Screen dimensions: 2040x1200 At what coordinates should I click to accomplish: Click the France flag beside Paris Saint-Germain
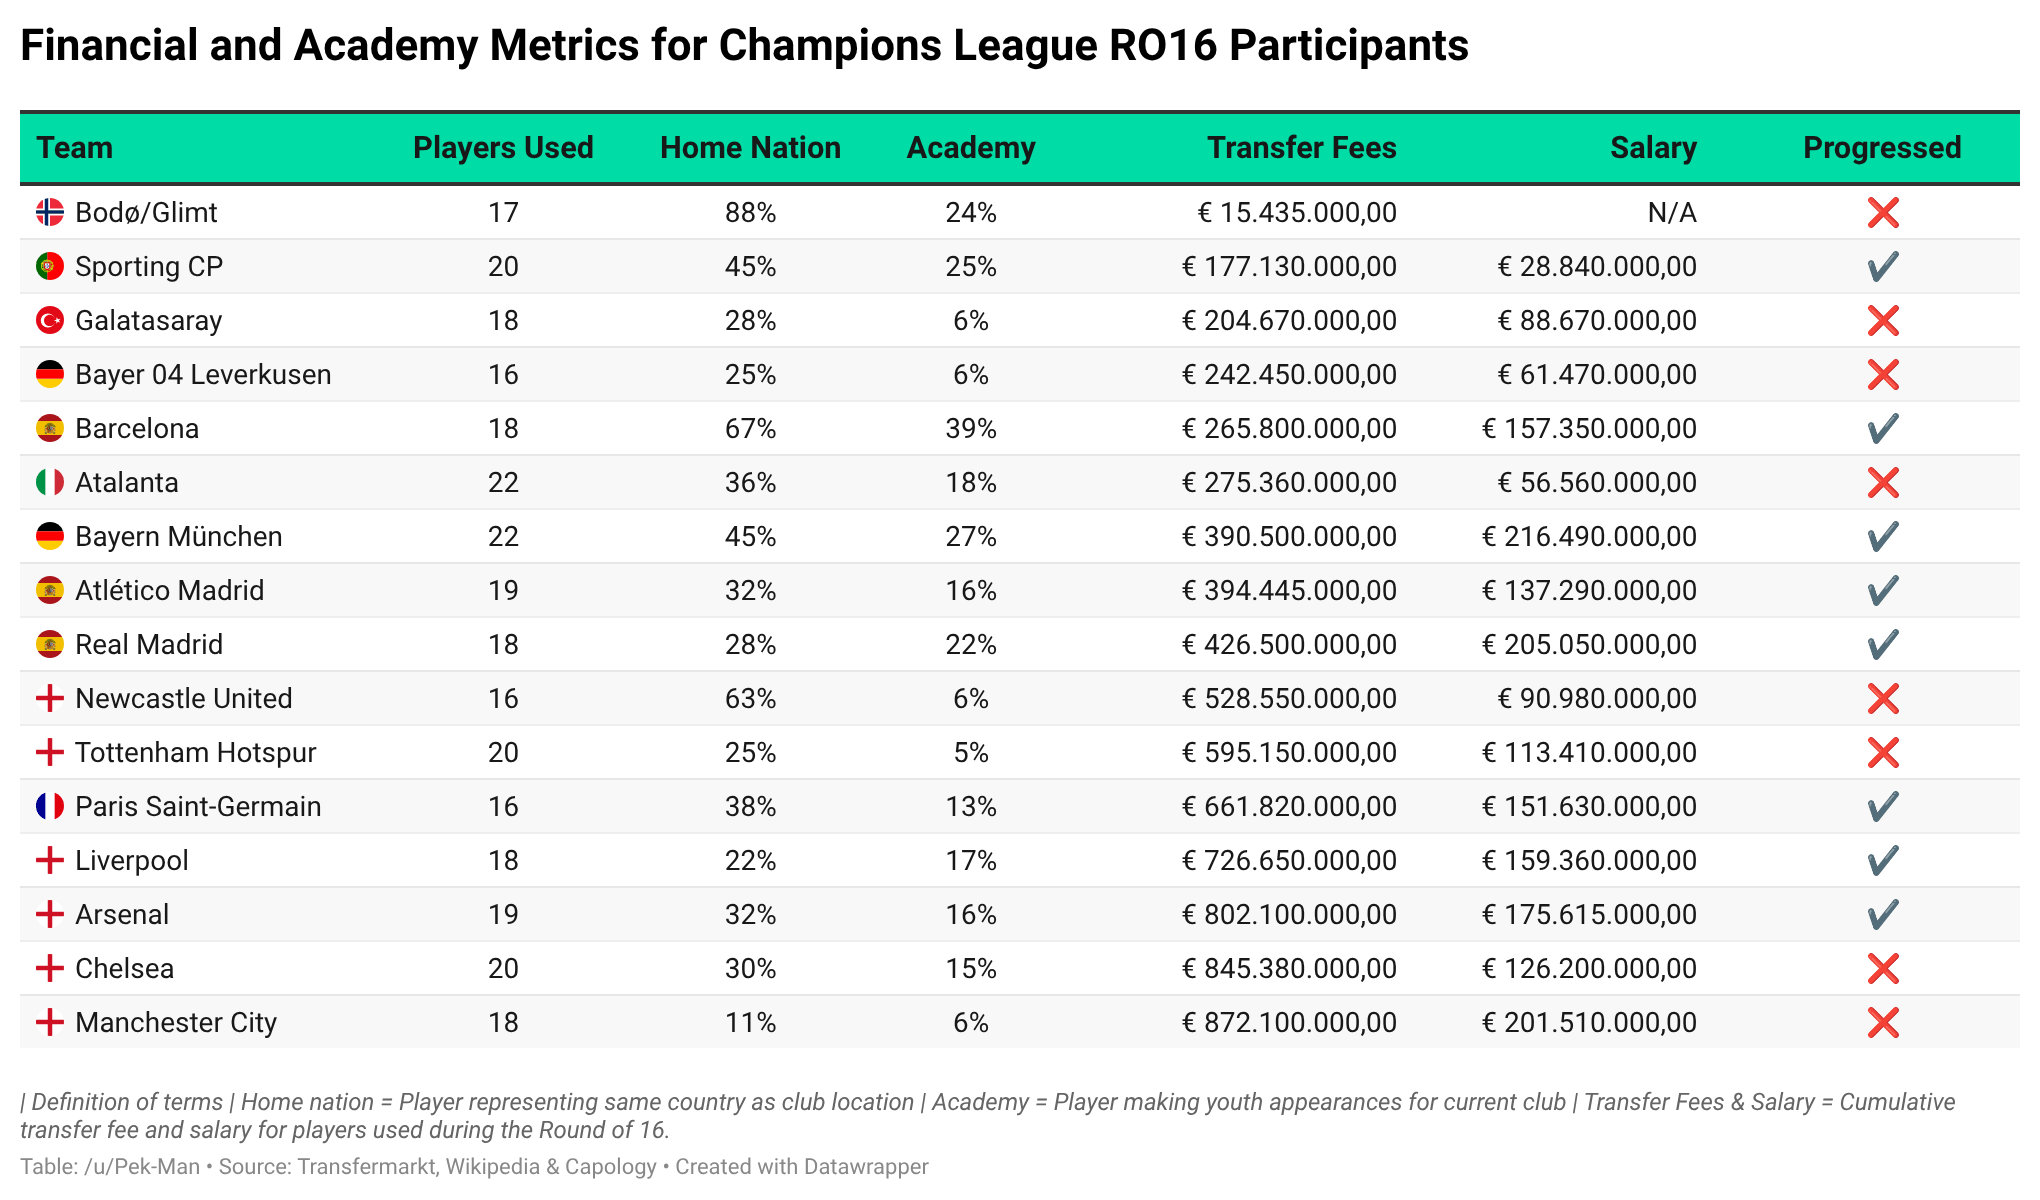point(50,806)
